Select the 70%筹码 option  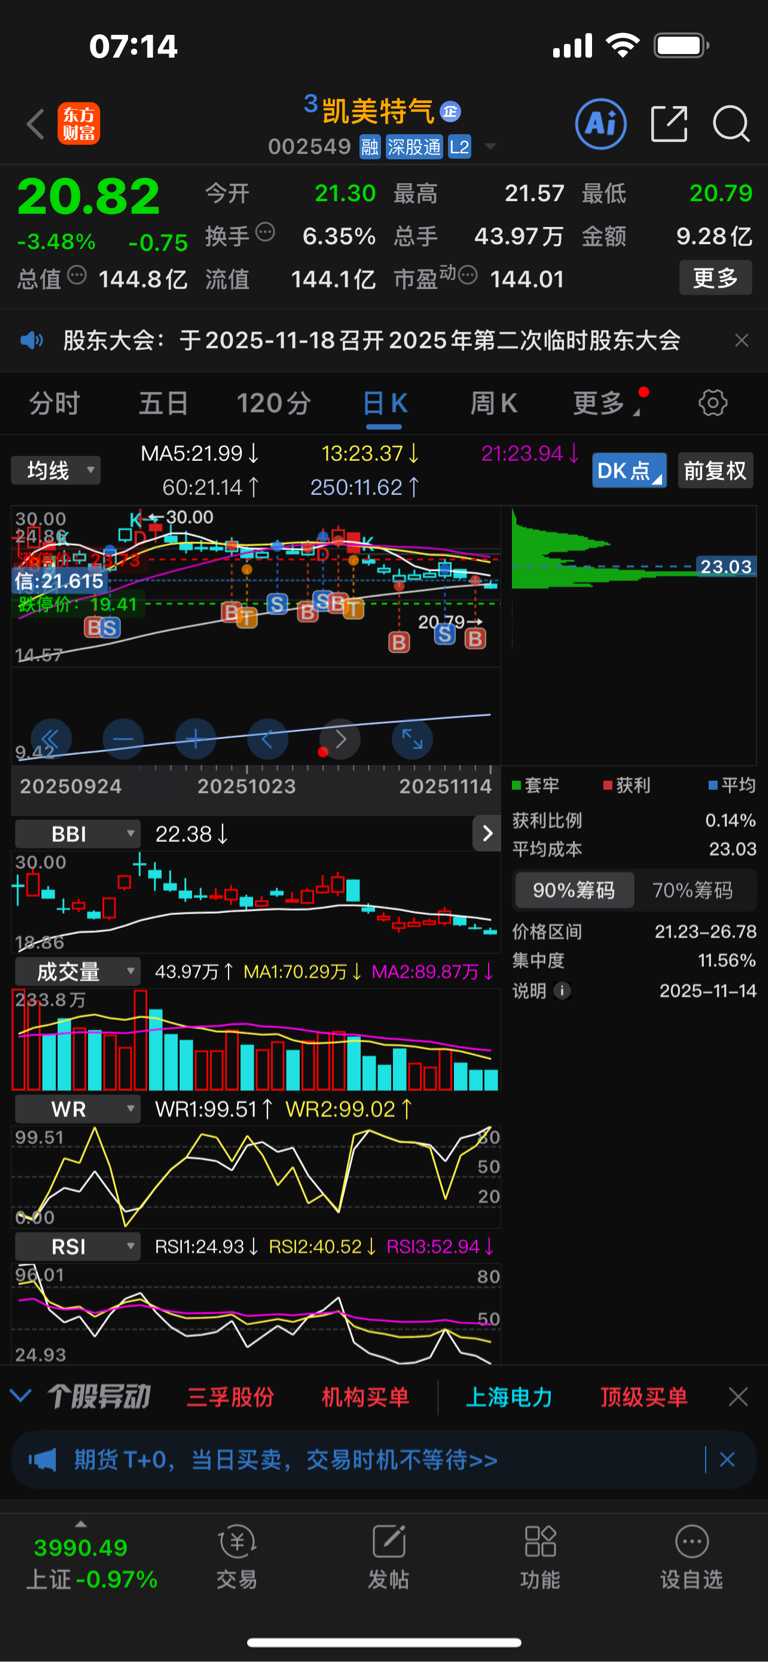coord(692,890)
